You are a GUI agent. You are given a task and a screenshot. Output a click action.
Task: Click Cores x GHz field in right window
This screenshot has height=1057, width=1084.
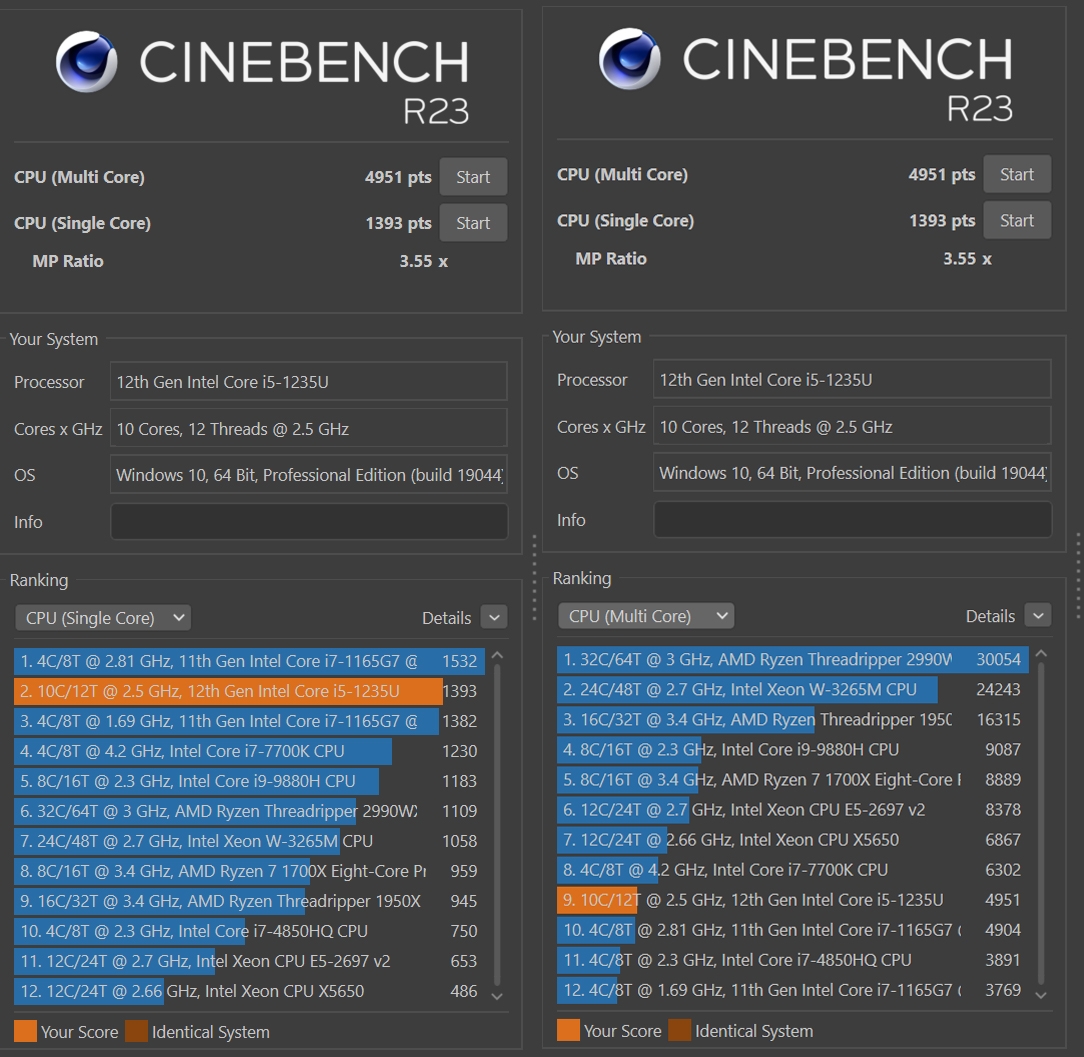click(x=852, y=427)
